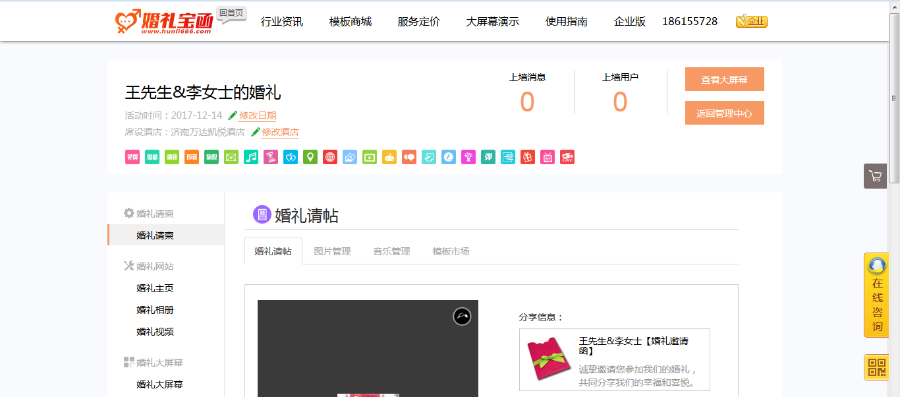Open the green location pin icon
The image size is (900, 397).
311,157
